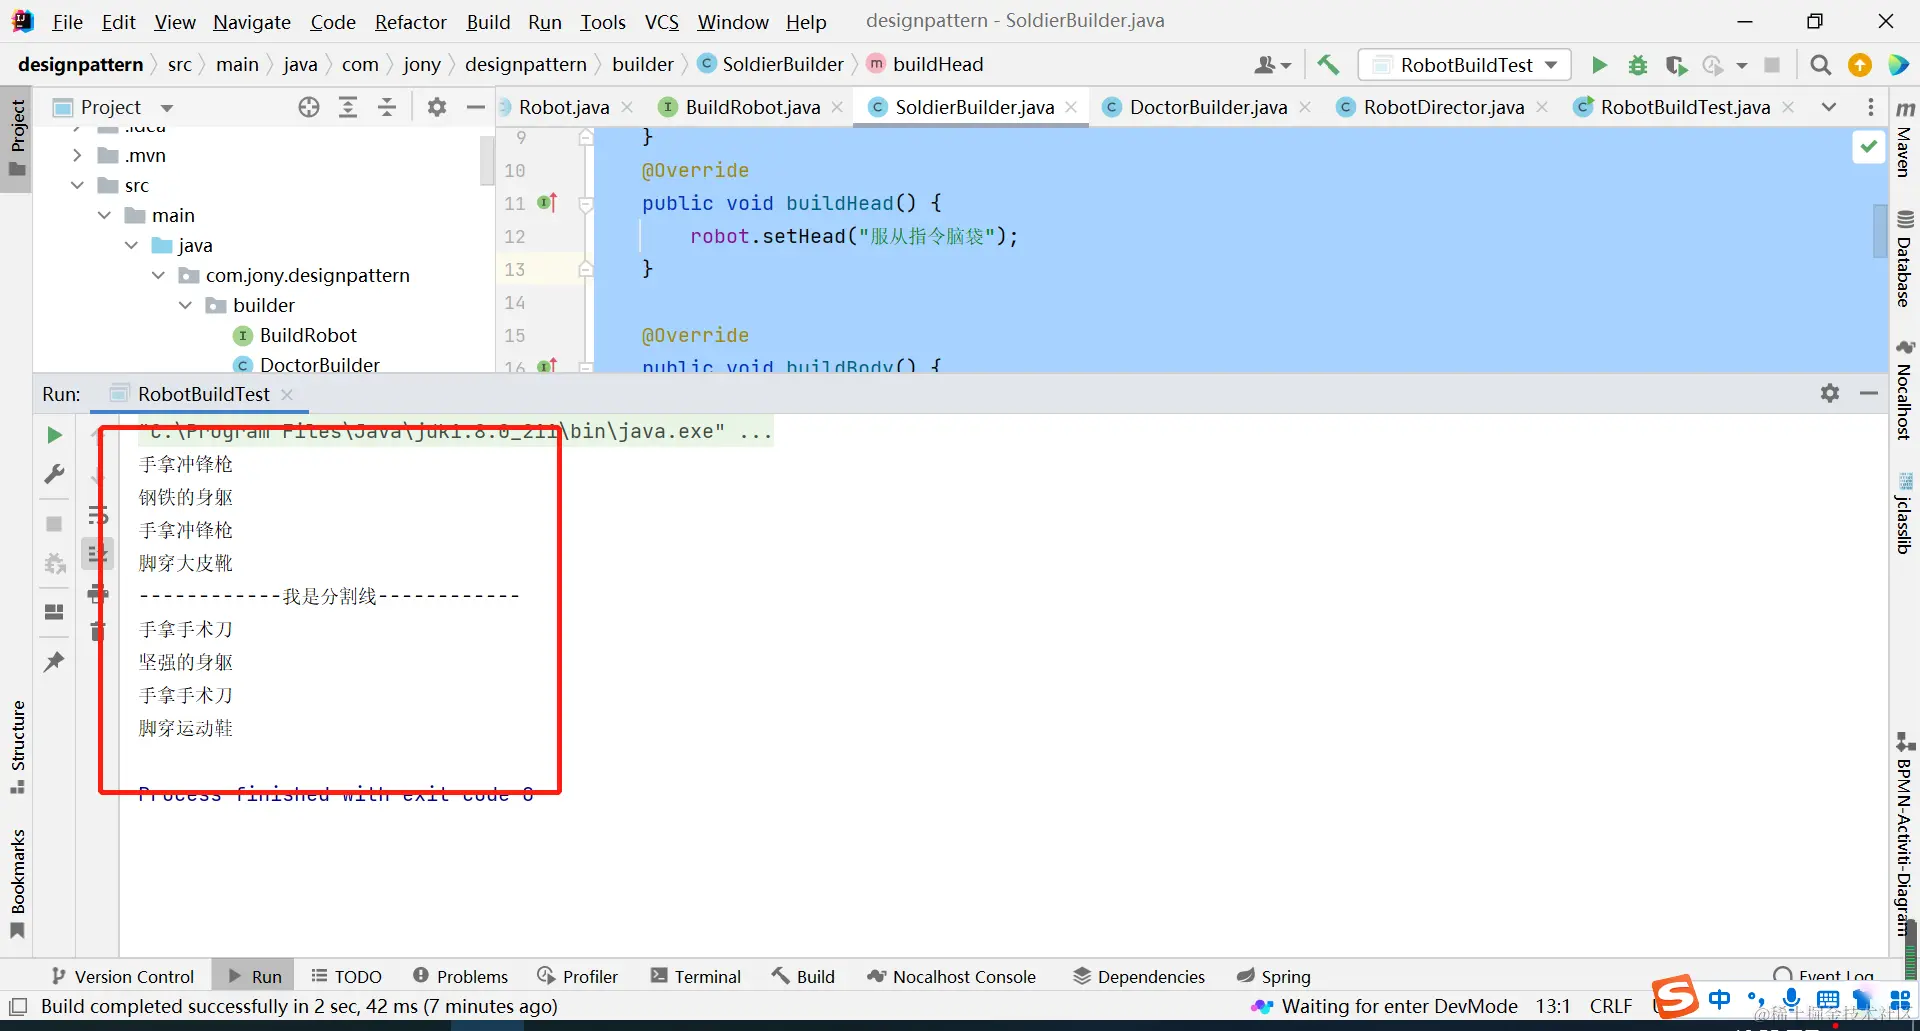Open Search Everywhere magnifier icon
The width and height of the screenshot is (1920, 1031).
click(1821, 65)
